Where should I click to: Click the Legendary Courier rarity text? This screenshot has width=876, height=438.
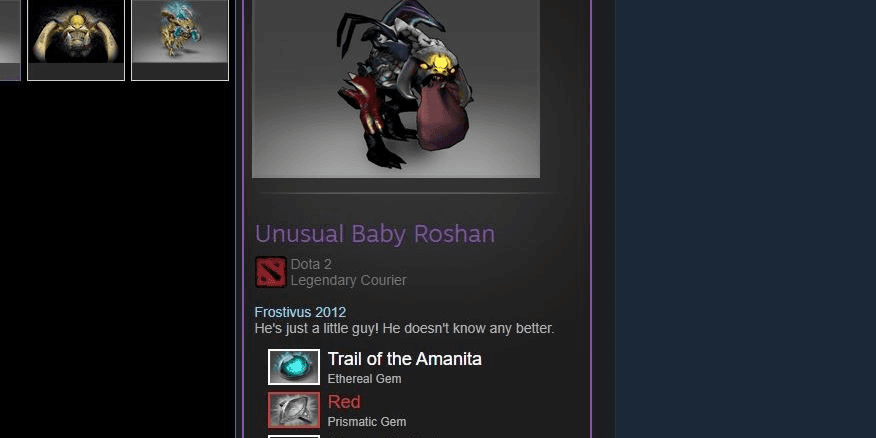click(349, 280)
